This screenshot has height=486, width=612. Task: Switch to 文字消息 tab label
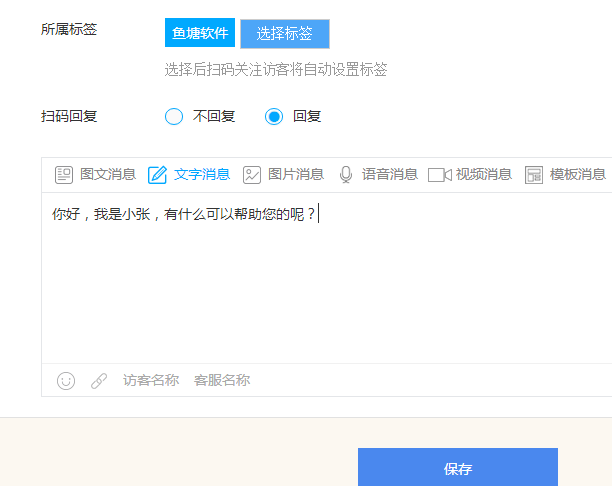(x=202, y=174)
